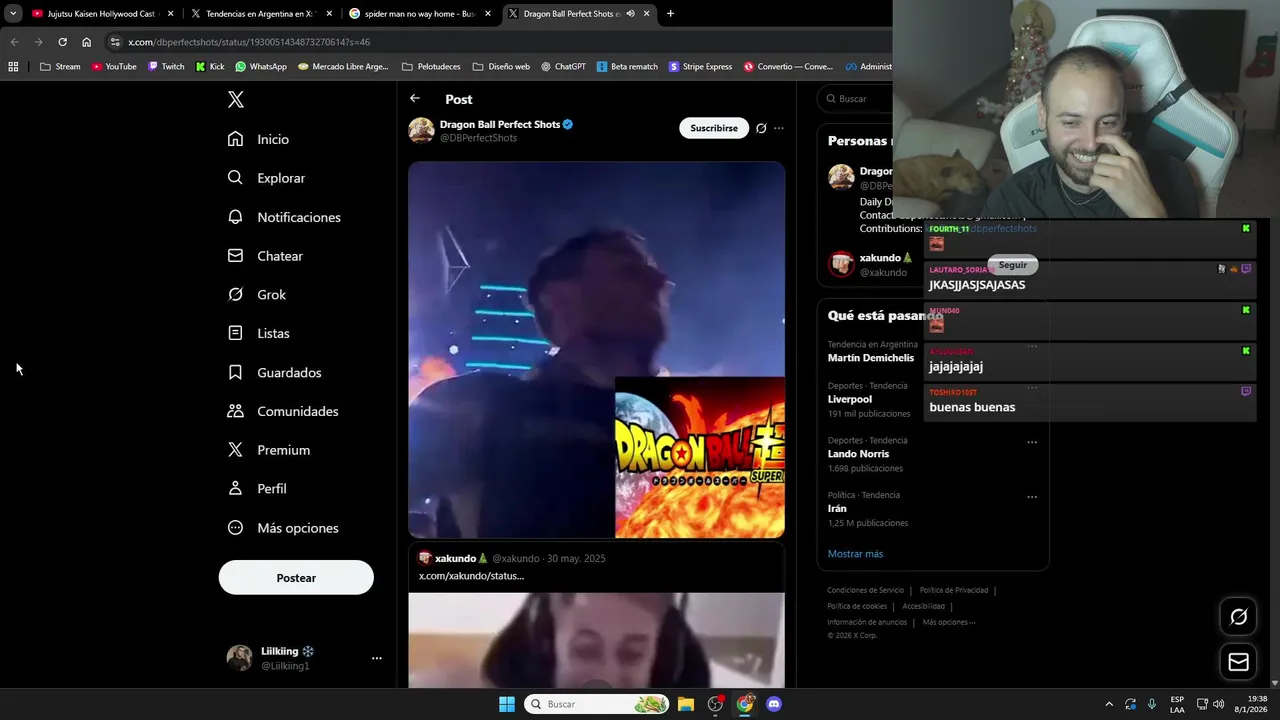Open Condiciones de Servicio footer link
The height and width of the screenshot is (720, 1280).
[x=865, y=590]
